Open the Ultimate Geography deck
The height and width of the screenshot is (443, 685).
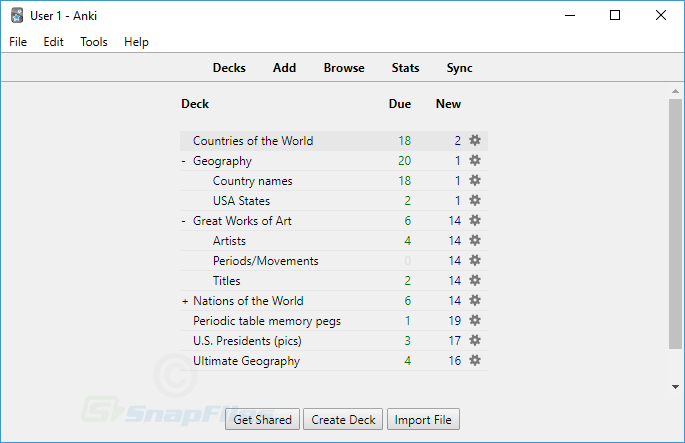pos(246,361)
